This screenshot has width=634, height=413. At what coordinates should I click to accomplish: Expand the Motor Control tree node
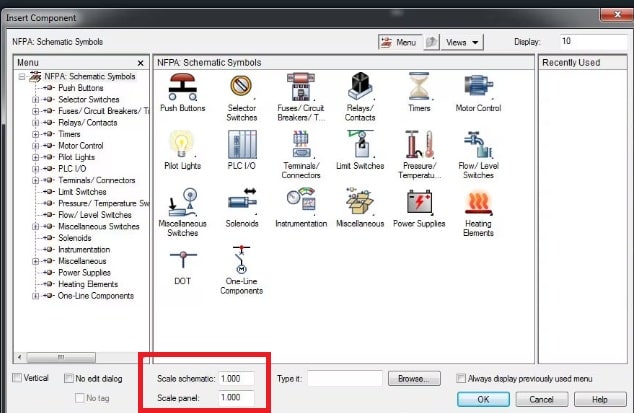36,146
